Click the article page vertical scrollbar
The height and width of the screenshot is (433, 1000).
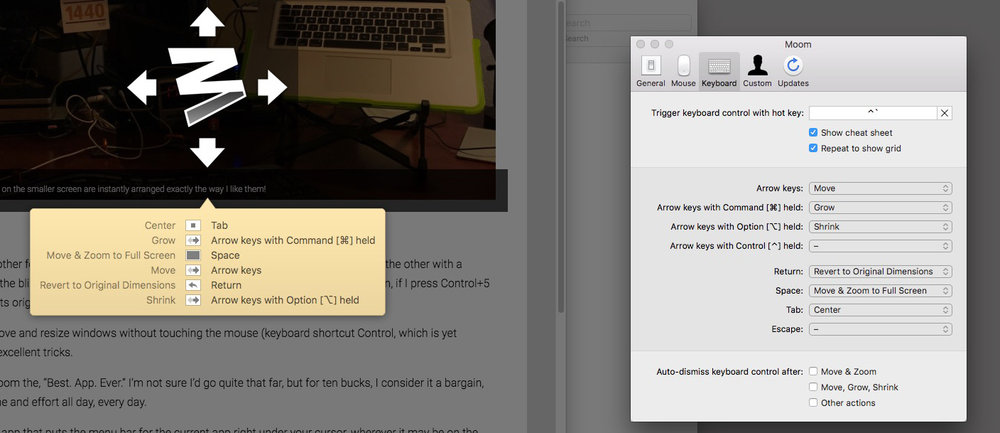[561, 156]
